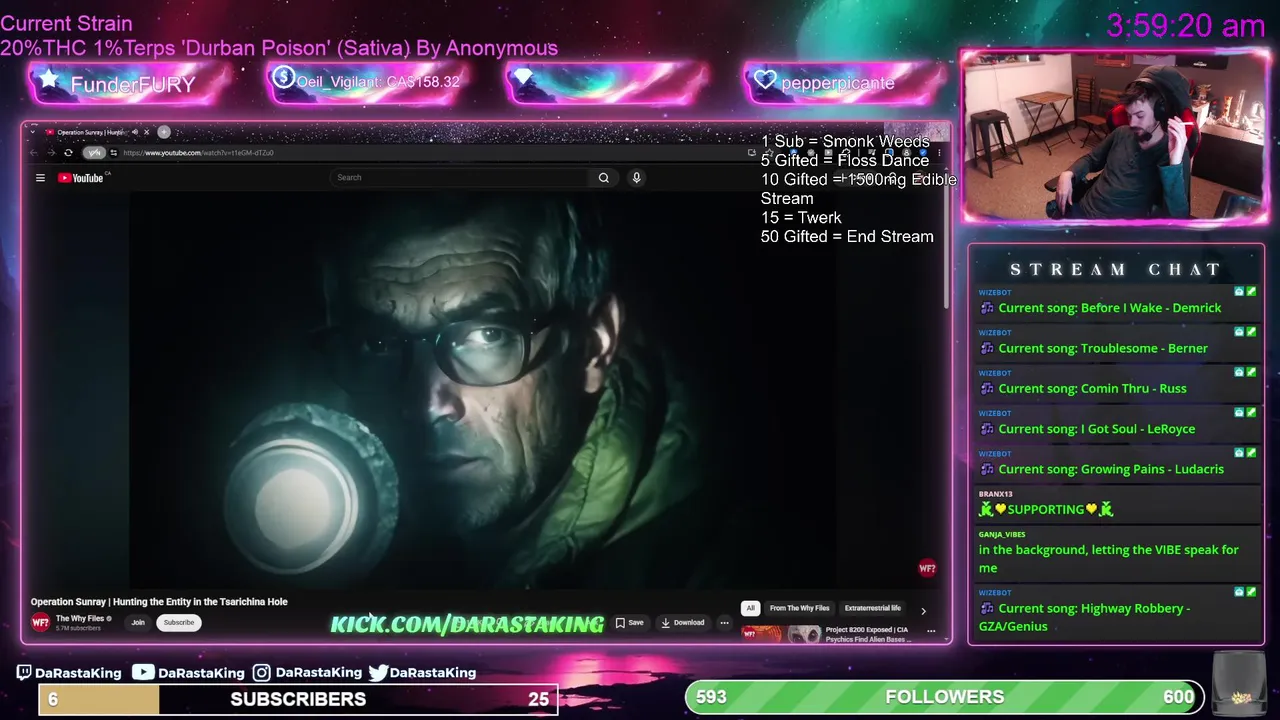This screenshot has height=720, width=1280.
Task: Open options for Project 8200 suggested video
Action: coord(931,631)
